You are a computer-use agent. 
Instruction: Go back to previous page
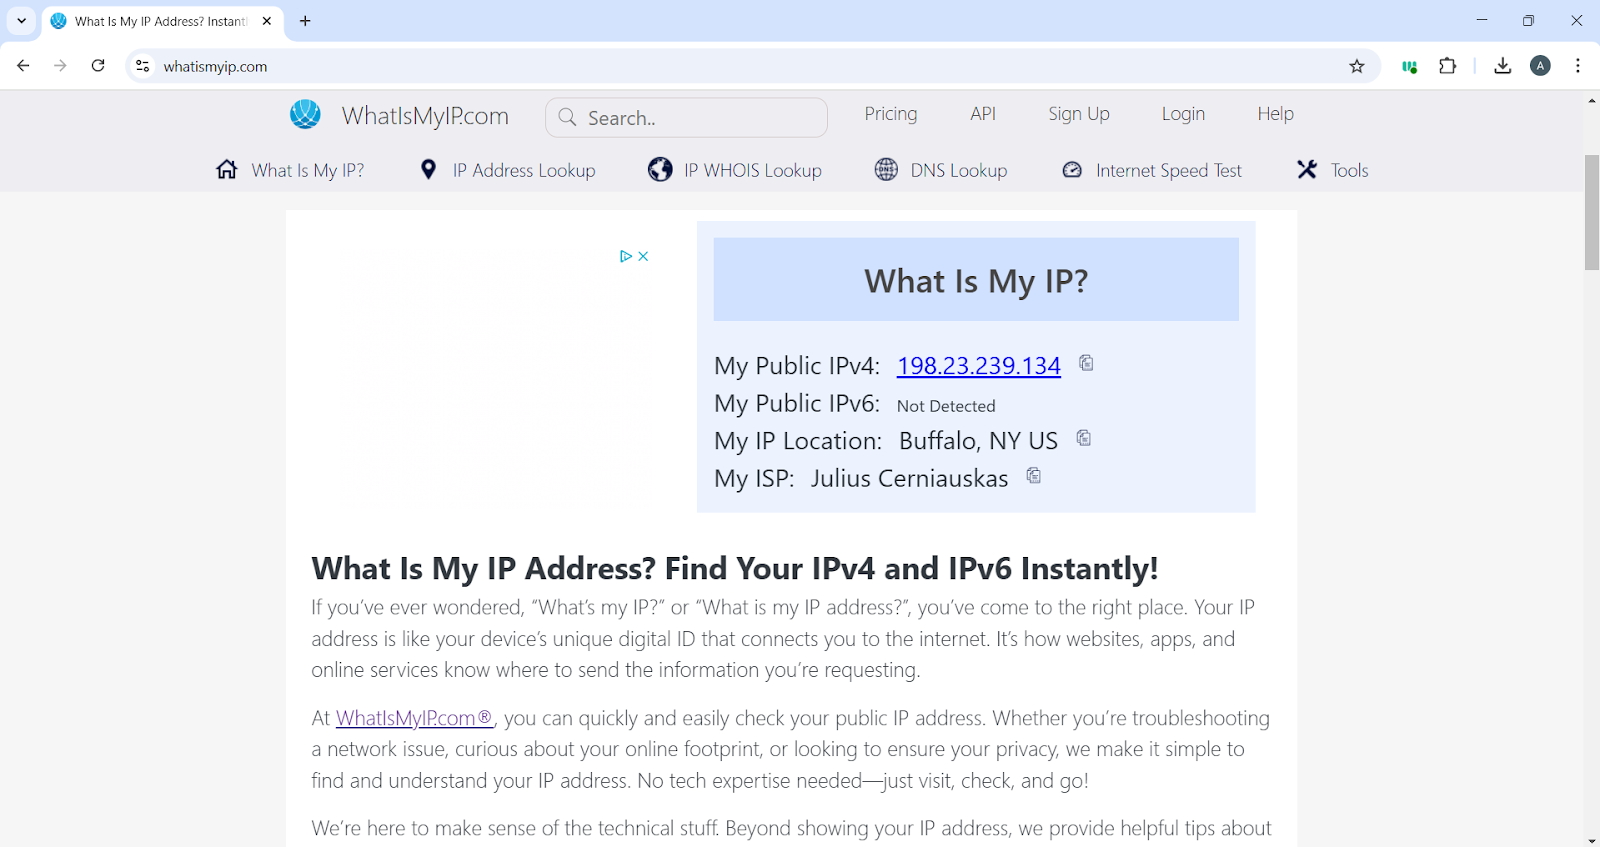[x=23, y=66]
